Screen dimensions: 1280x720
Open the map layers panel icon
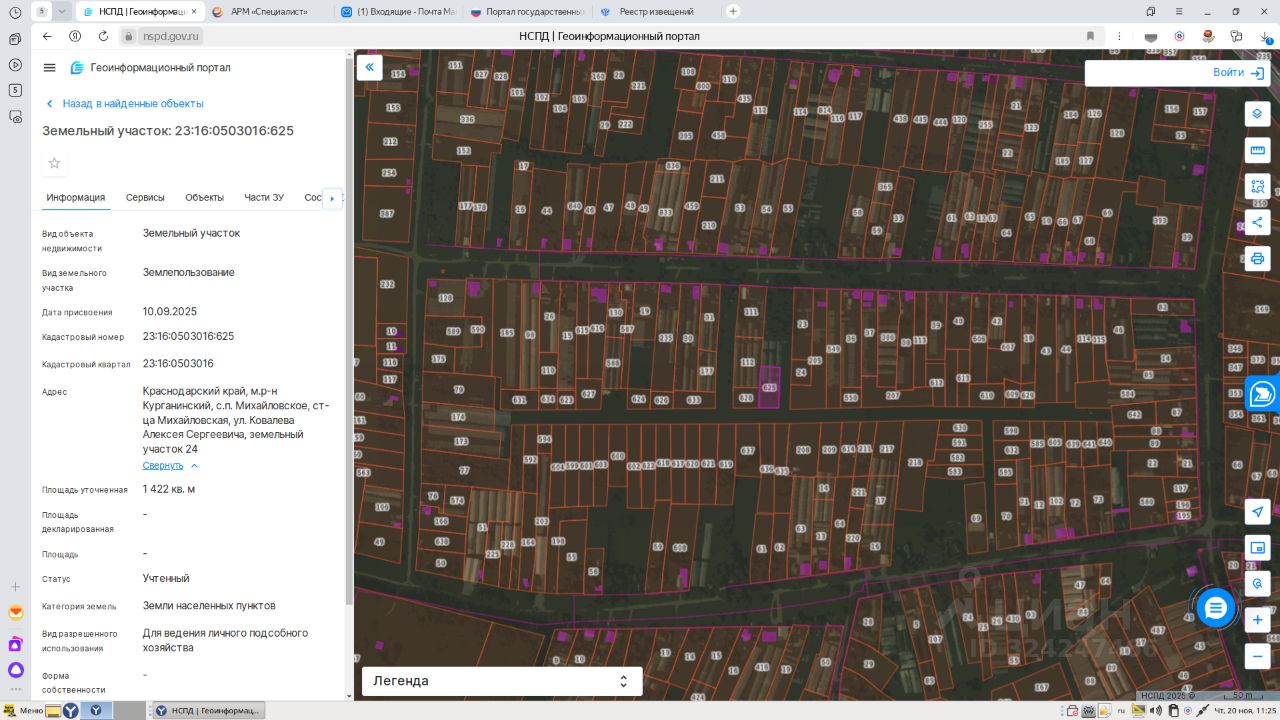(1257, 114)
